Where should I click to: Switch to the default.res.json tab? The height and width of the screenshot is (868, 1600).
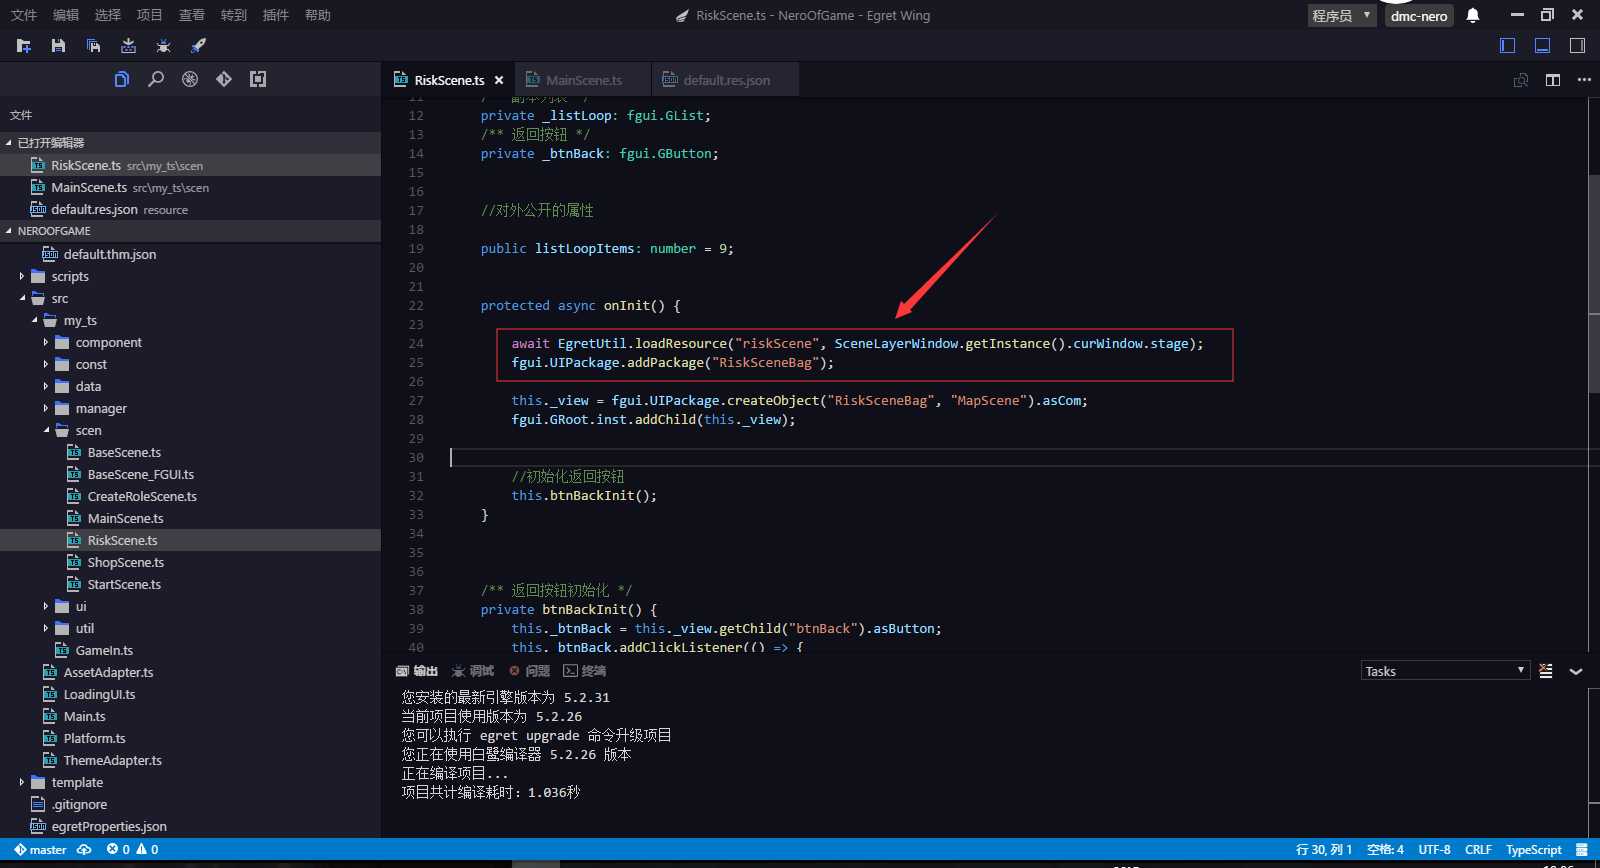tap(726, 80)
